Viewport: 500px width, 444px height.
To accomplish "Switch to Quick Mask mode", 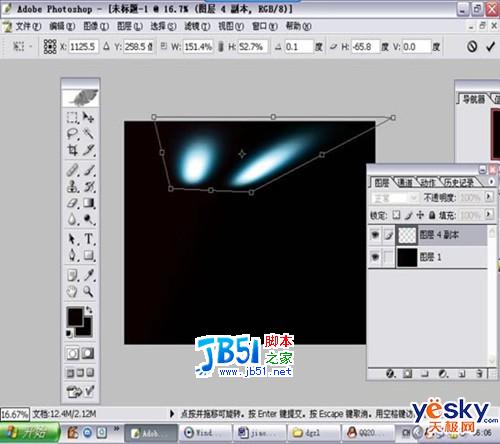I will coord(88,353).
